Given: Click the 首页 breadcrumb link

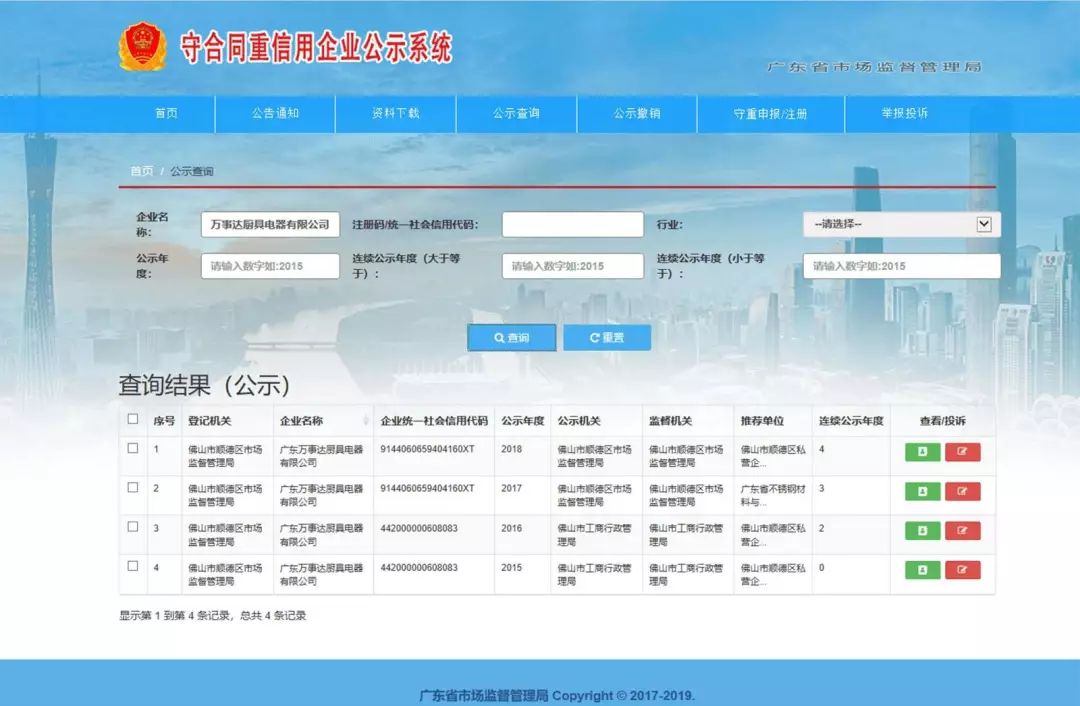Looking at the screenshot, I should [142, 171].
